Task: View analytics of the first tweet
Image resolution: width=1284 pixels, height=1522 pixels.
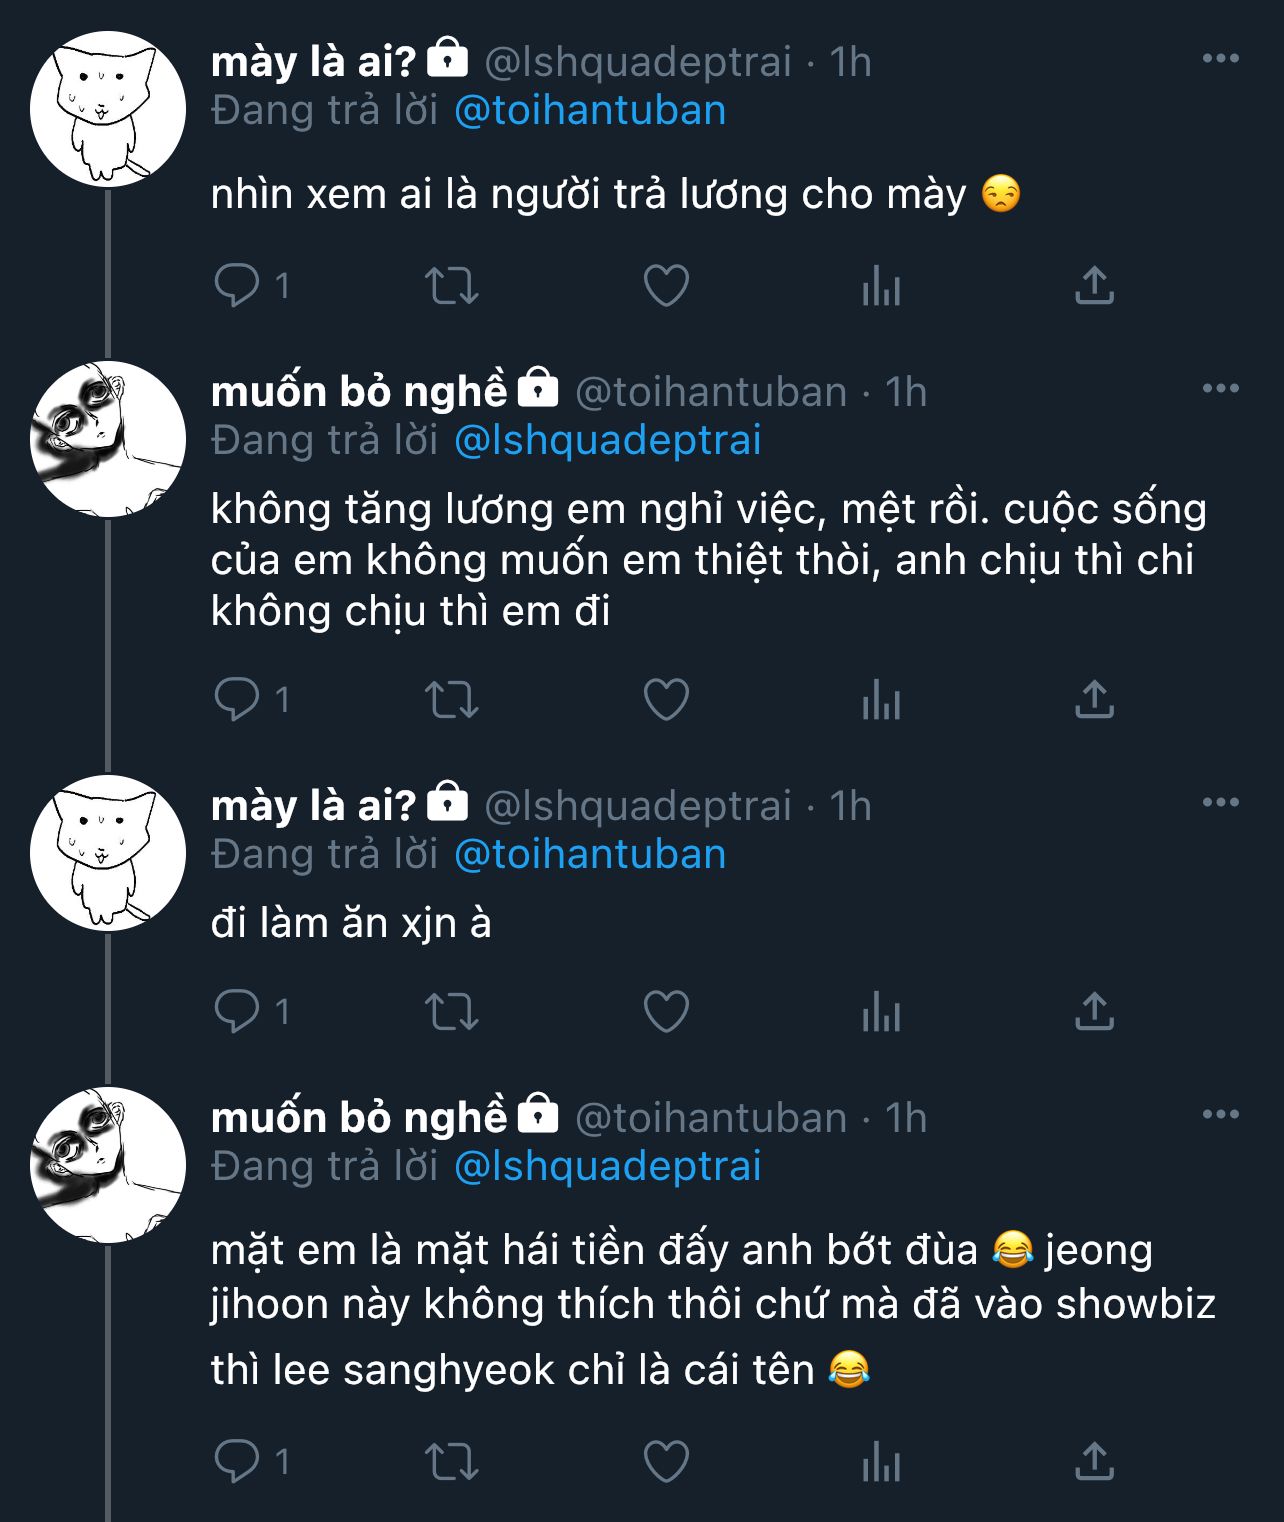Action: 881,287
